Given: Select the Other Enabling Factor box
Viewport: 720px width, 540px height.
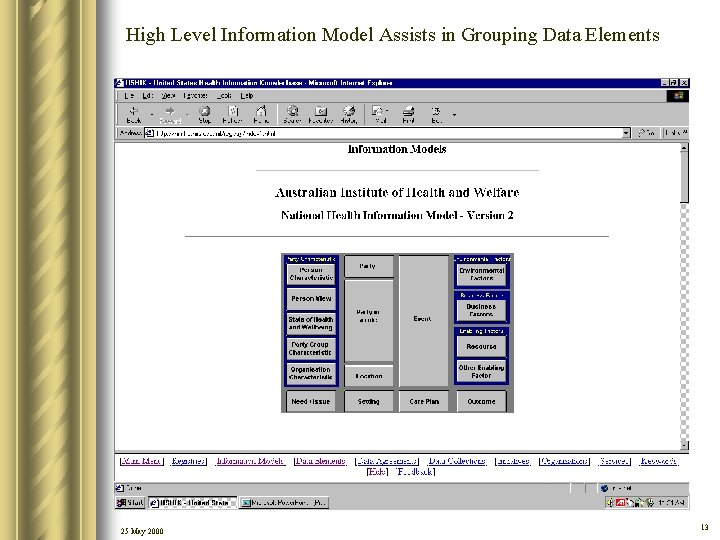Looking at the screenshot, I should [x=481, y=371].
